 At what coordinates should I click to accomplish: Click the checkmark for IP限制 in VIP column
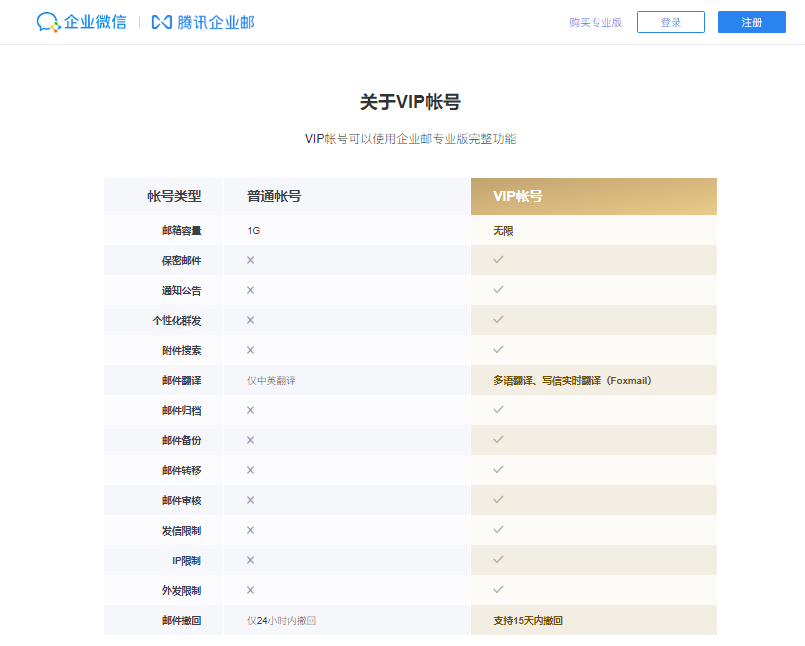click(x=497, y=560)
